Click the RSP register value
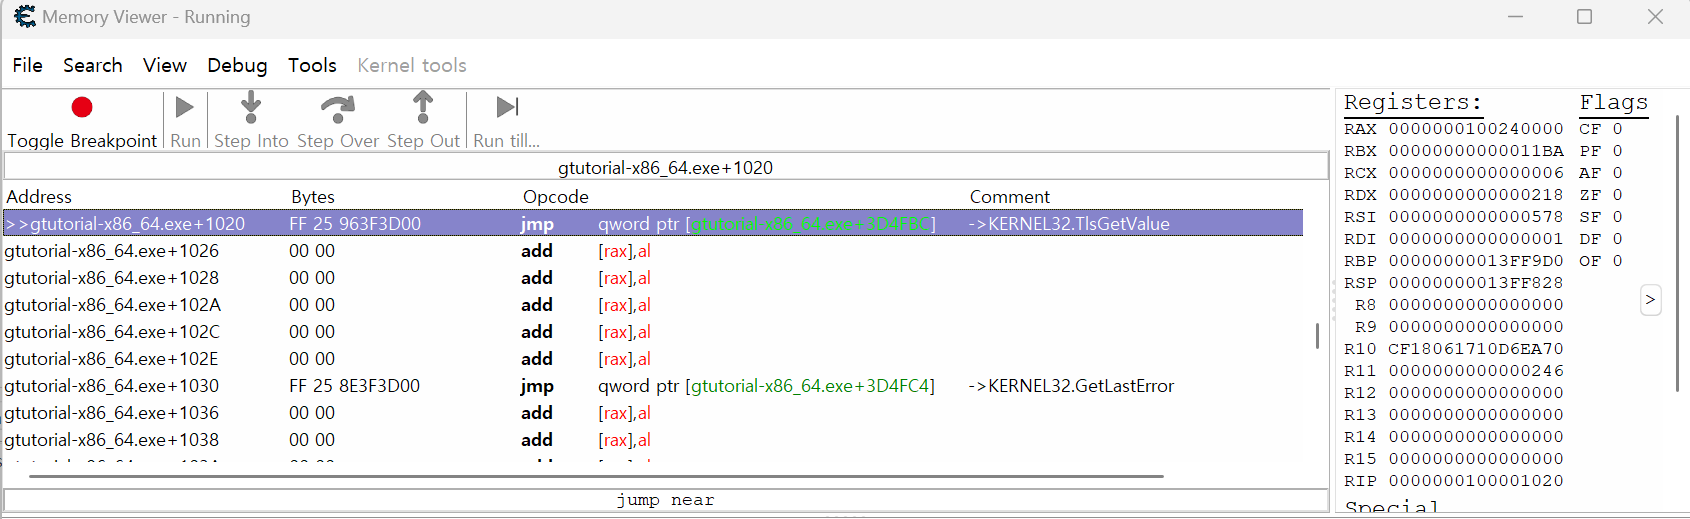1690x519 pixels. click(1476, 283)
